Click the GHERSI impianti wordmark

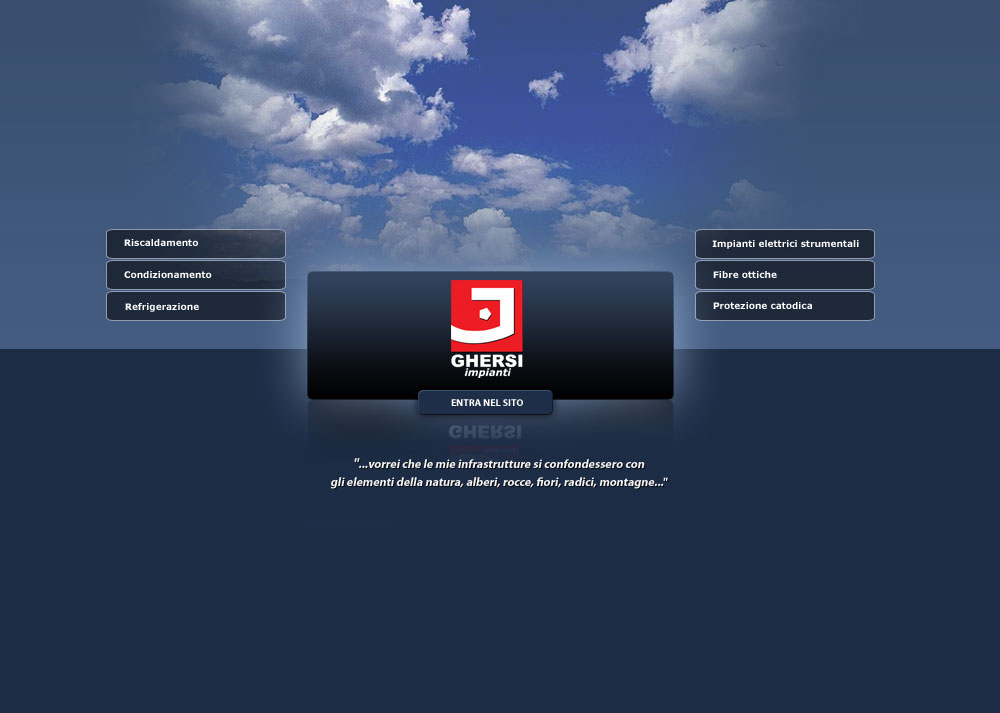pos(487,365)
